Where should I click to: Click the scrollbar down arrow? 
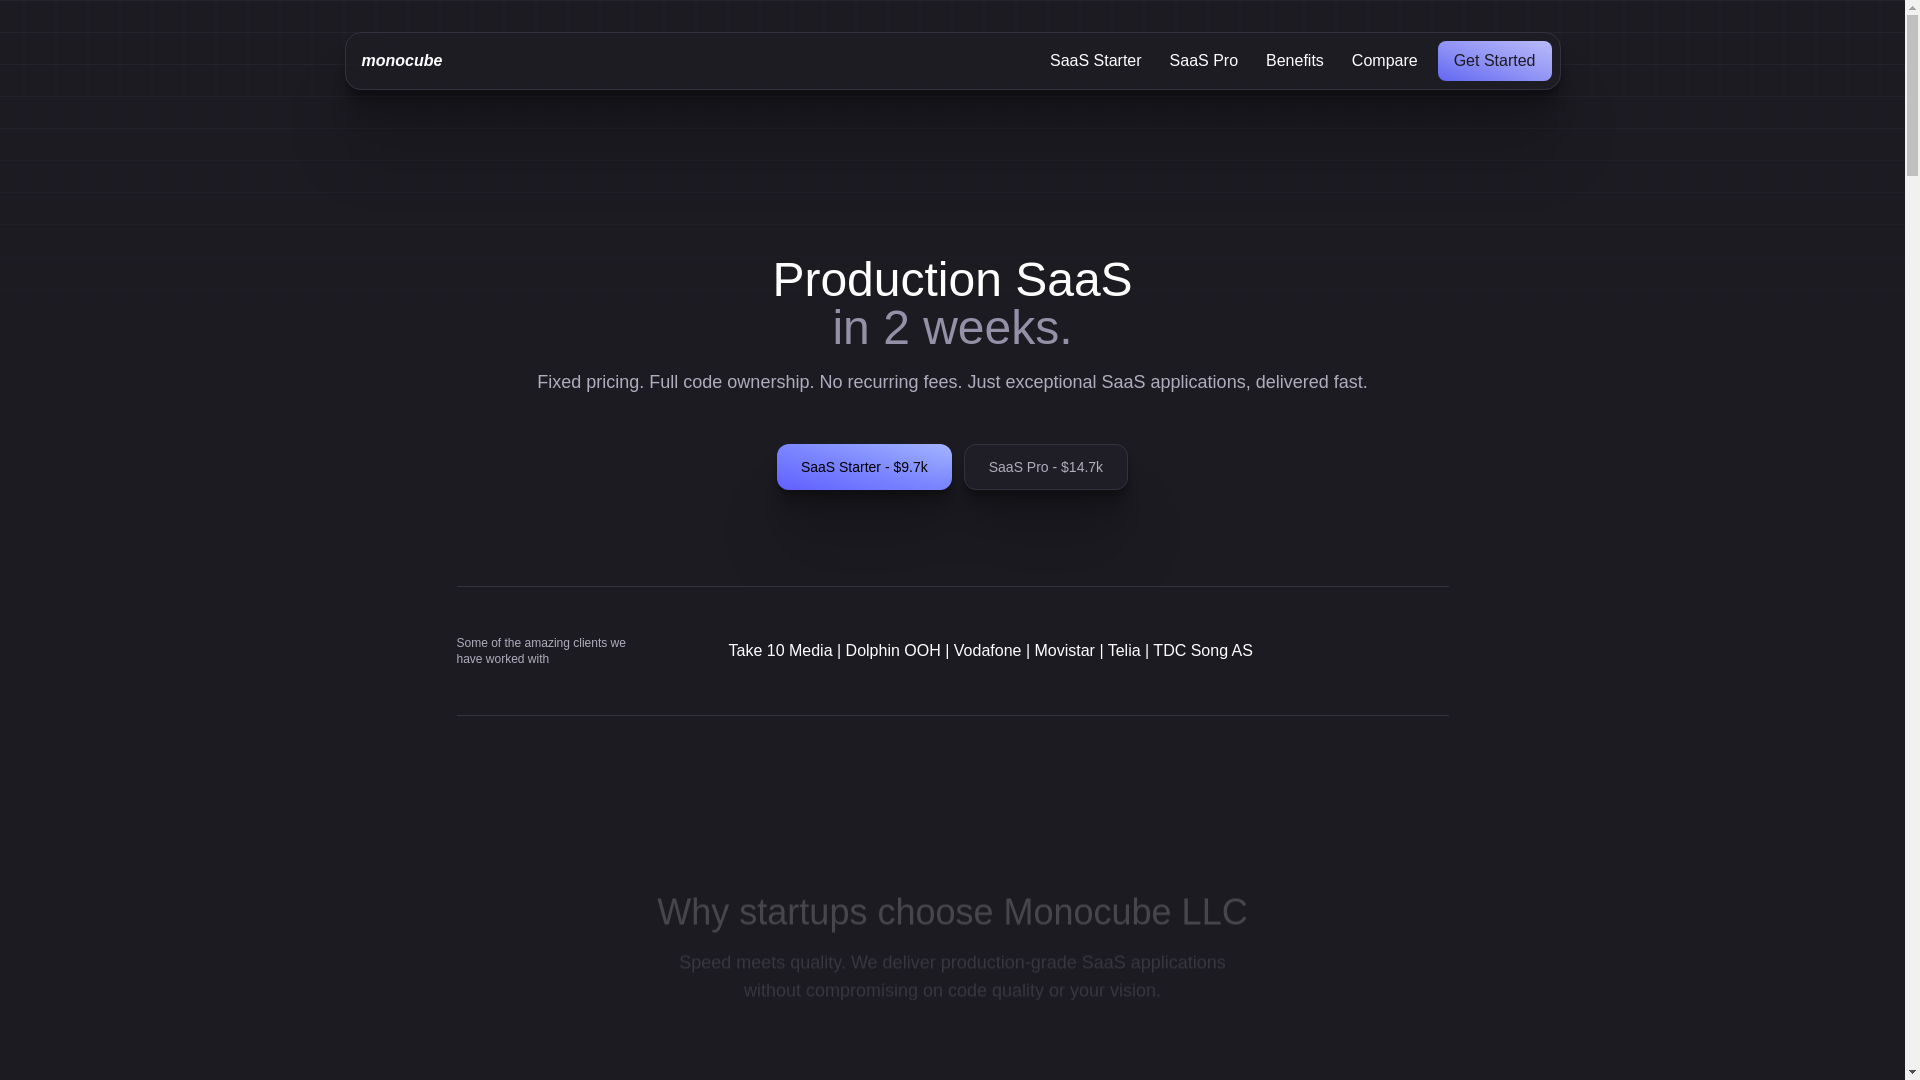(1912, 1072)
